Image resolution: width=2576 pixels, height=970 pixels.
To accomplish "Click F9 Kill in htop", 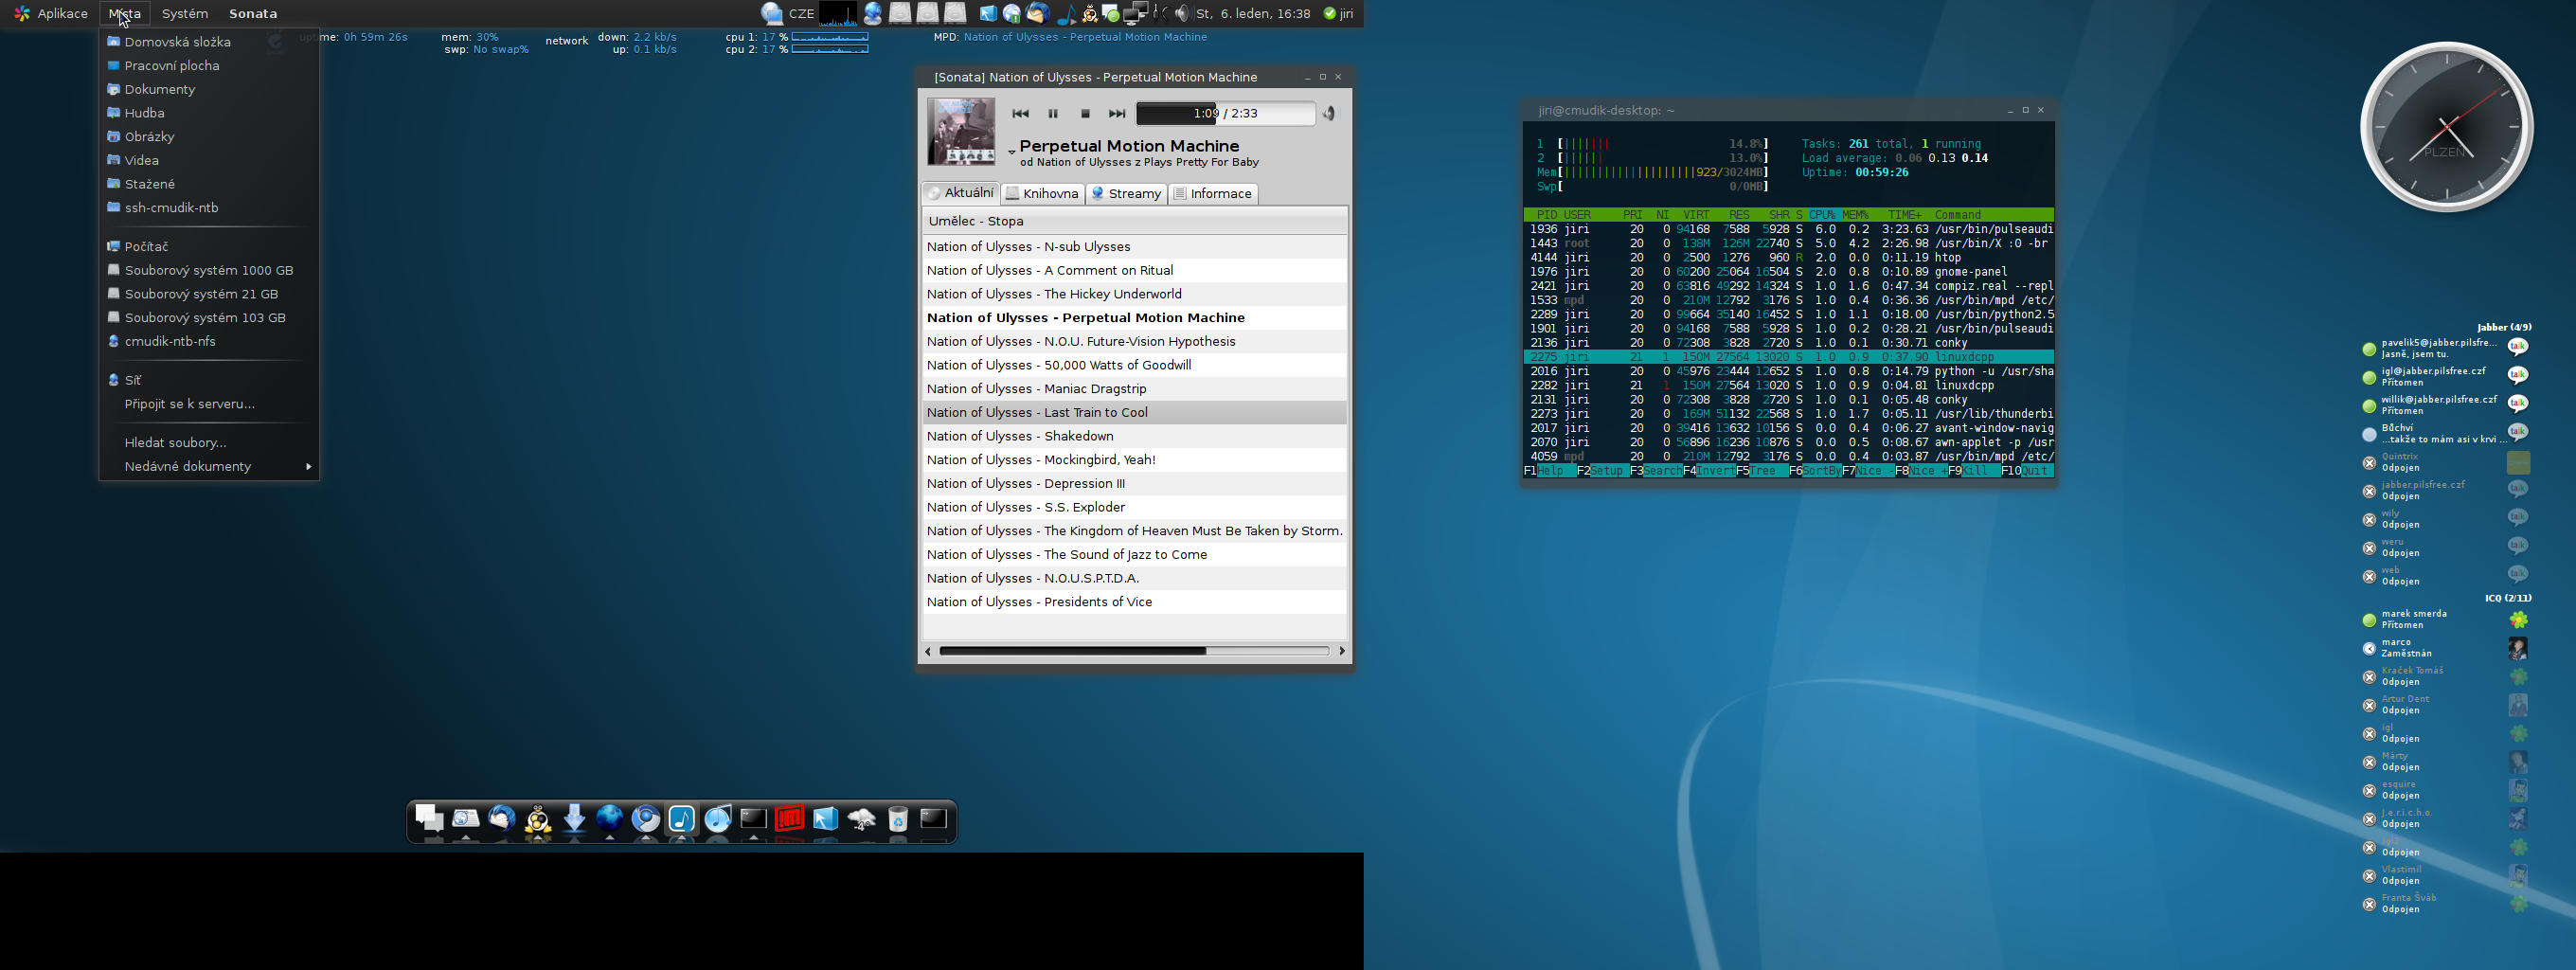I will (1975, 471).
